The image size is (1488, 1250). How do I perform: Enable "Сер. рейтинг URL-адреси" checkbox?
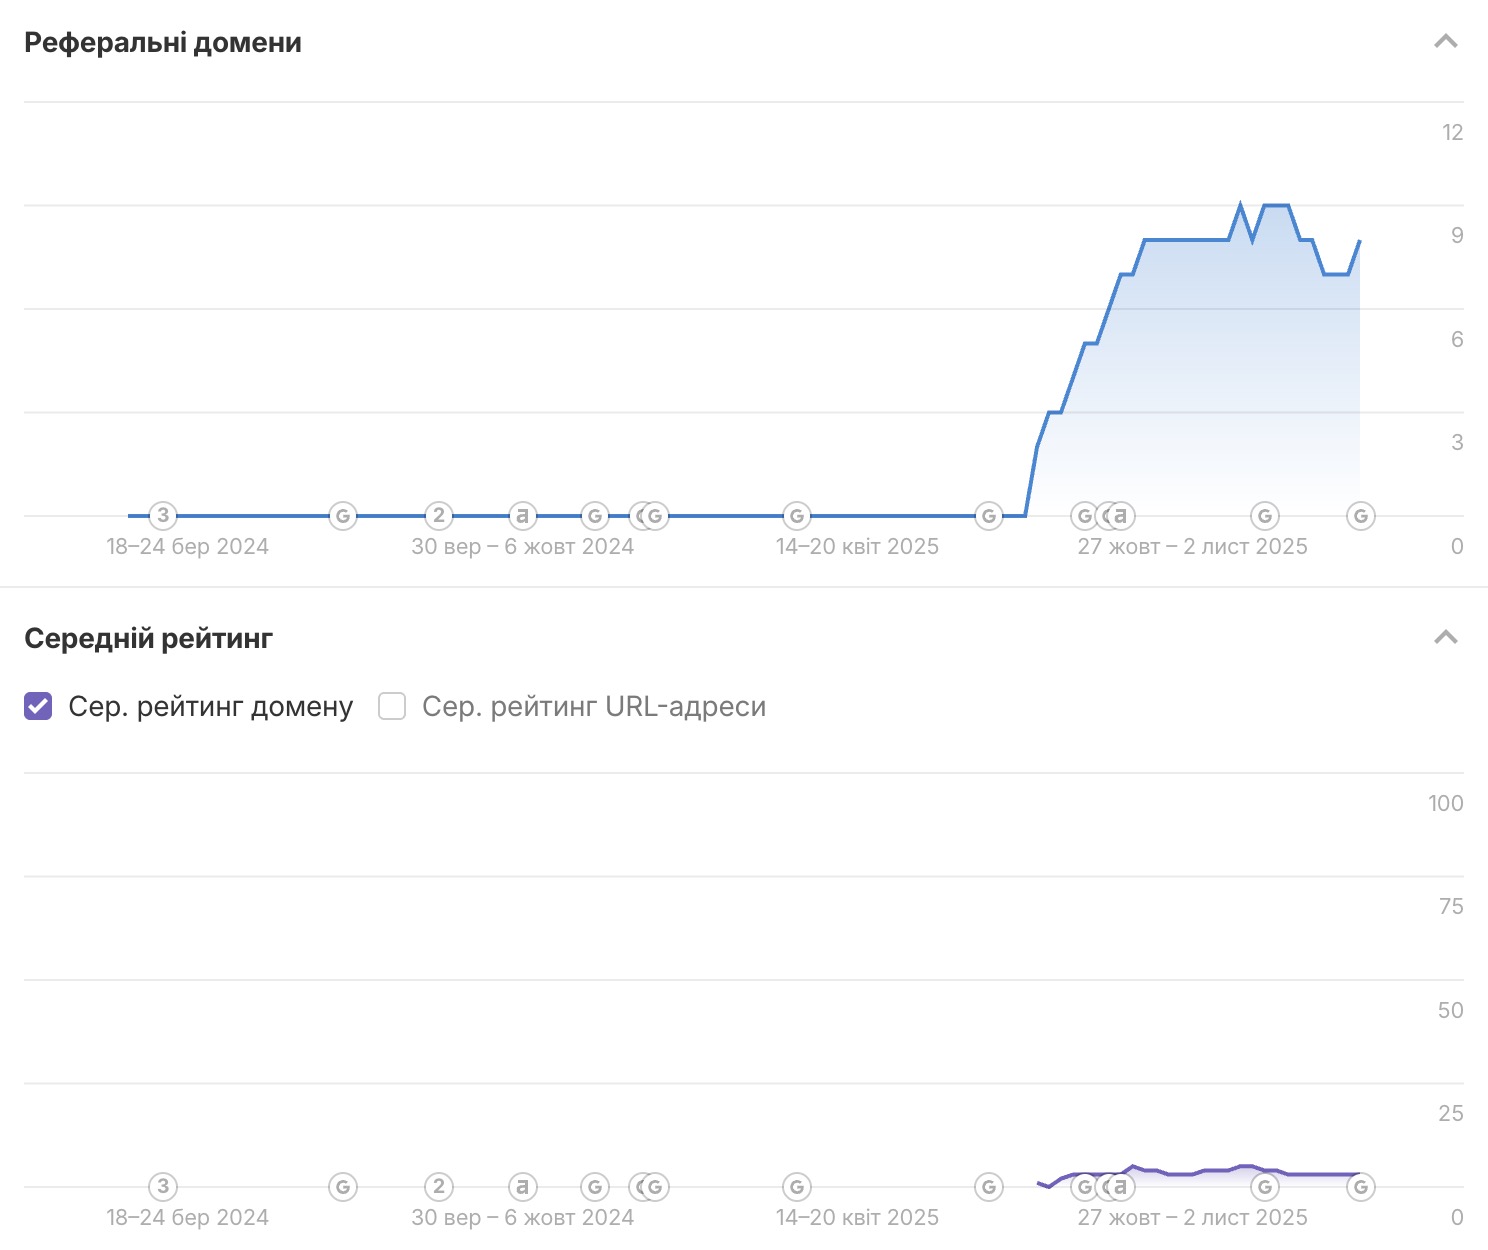[392, 707]
